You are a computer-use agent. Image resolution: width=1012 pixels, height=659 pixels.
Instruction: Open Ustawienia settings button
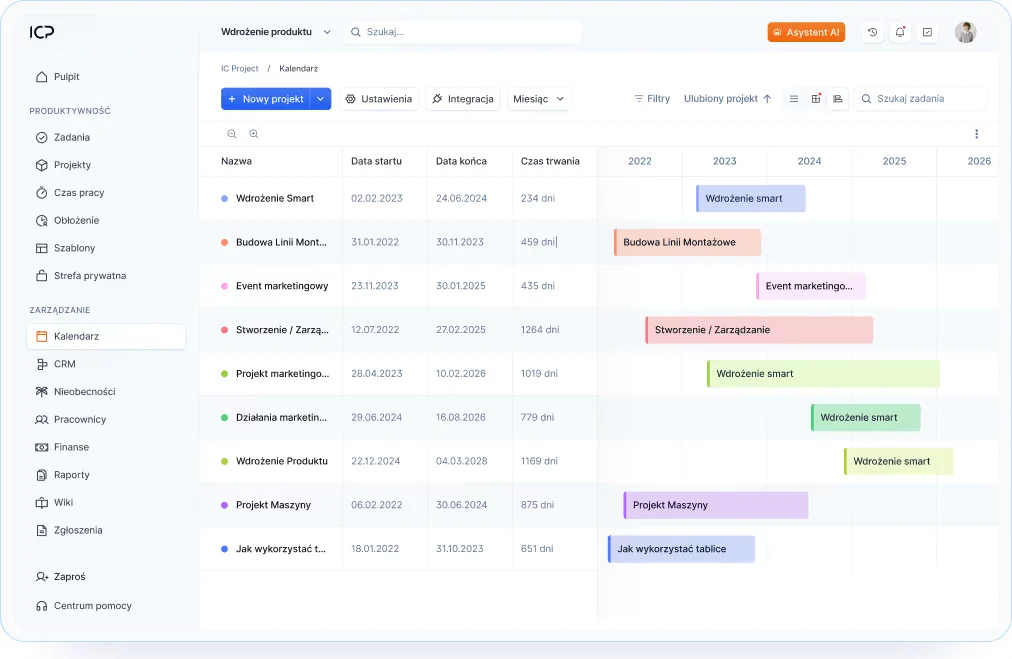pos(379,99)
